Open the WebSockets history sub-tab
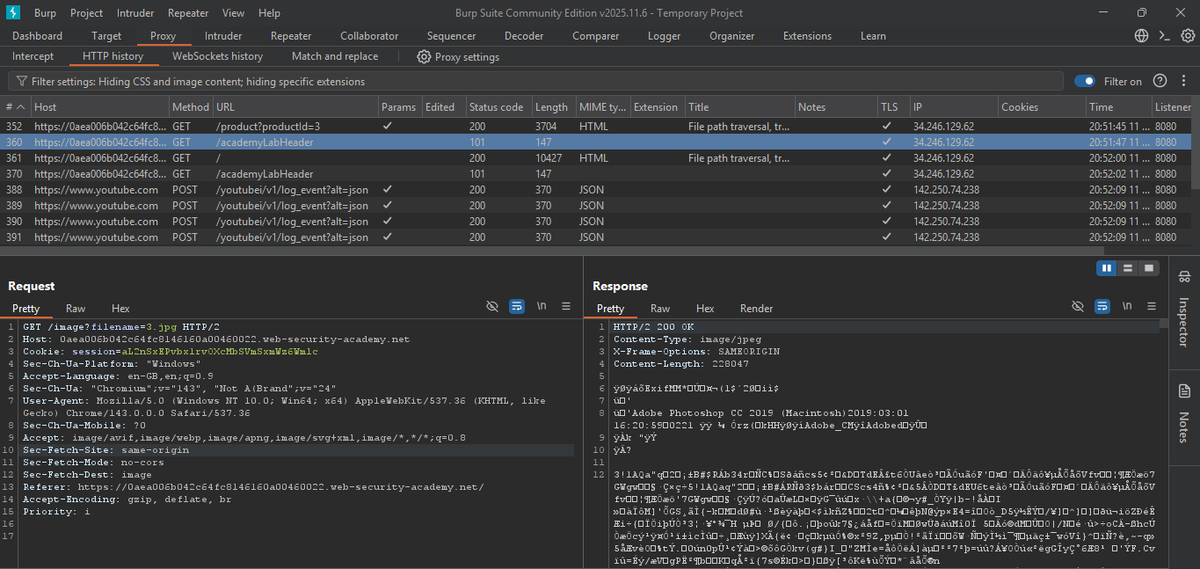Viewport: 1200px width, 569px height. coord(218,57)
